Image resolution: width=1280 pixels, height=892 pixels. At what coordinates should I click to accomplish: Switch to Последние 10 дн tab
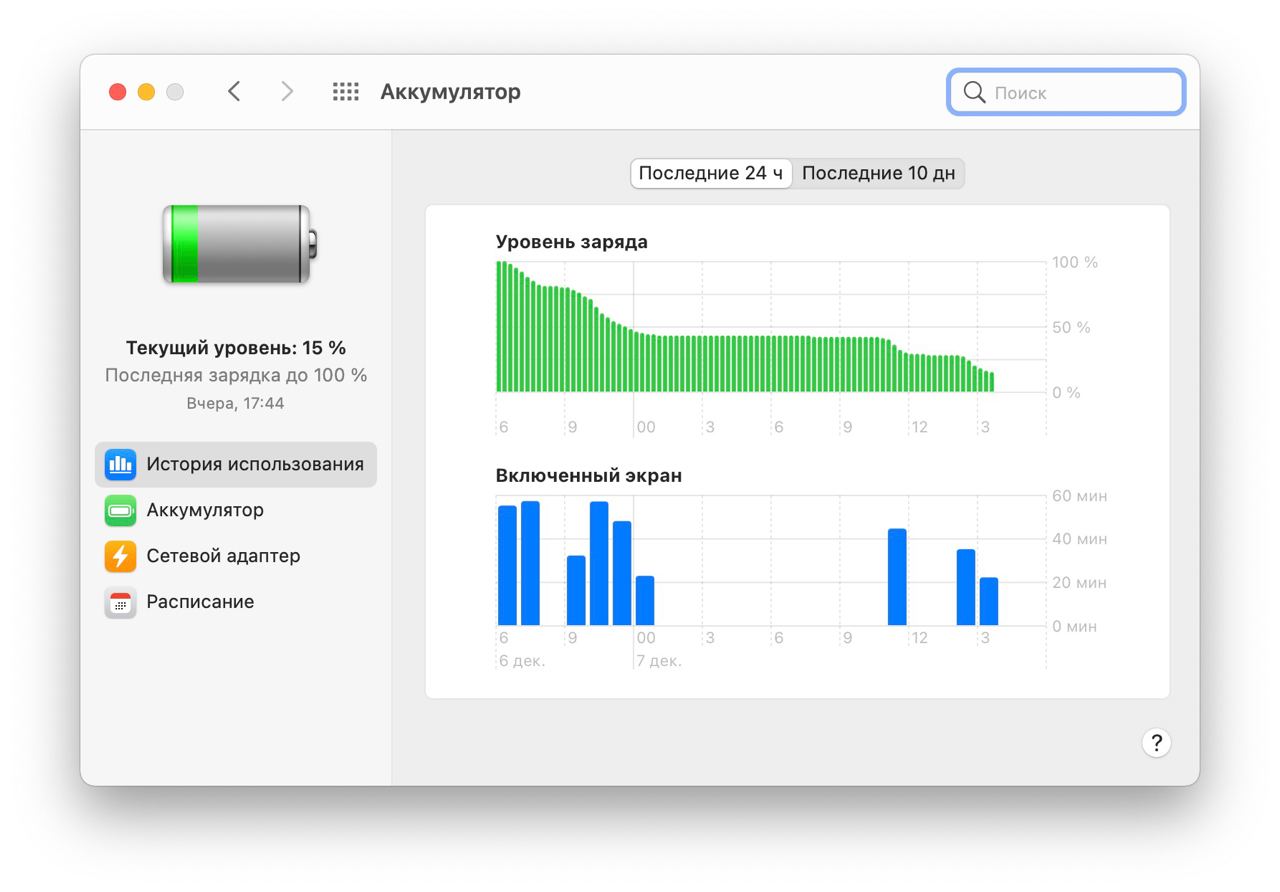879,173
